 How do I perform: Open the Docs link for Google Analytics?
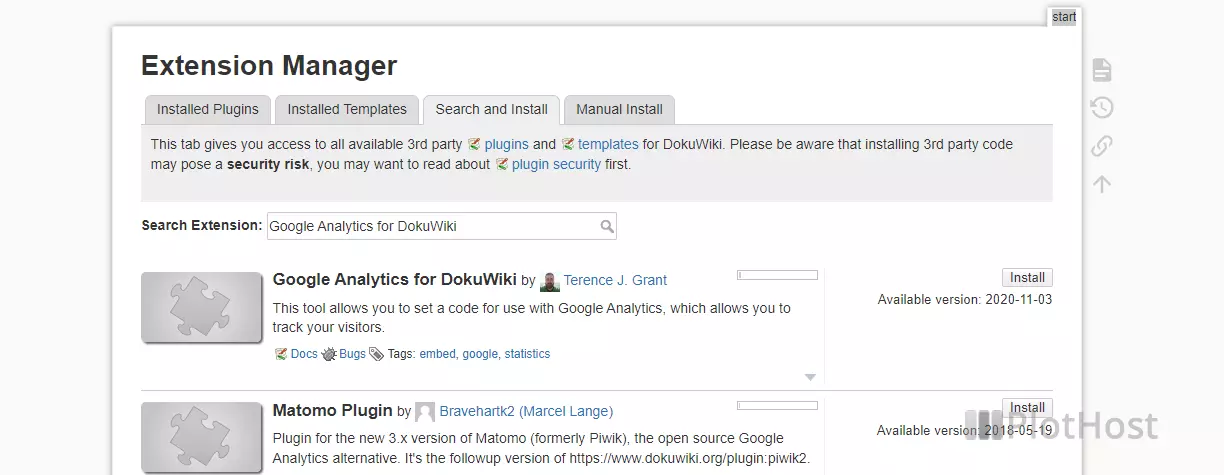[x=304, y=354]
